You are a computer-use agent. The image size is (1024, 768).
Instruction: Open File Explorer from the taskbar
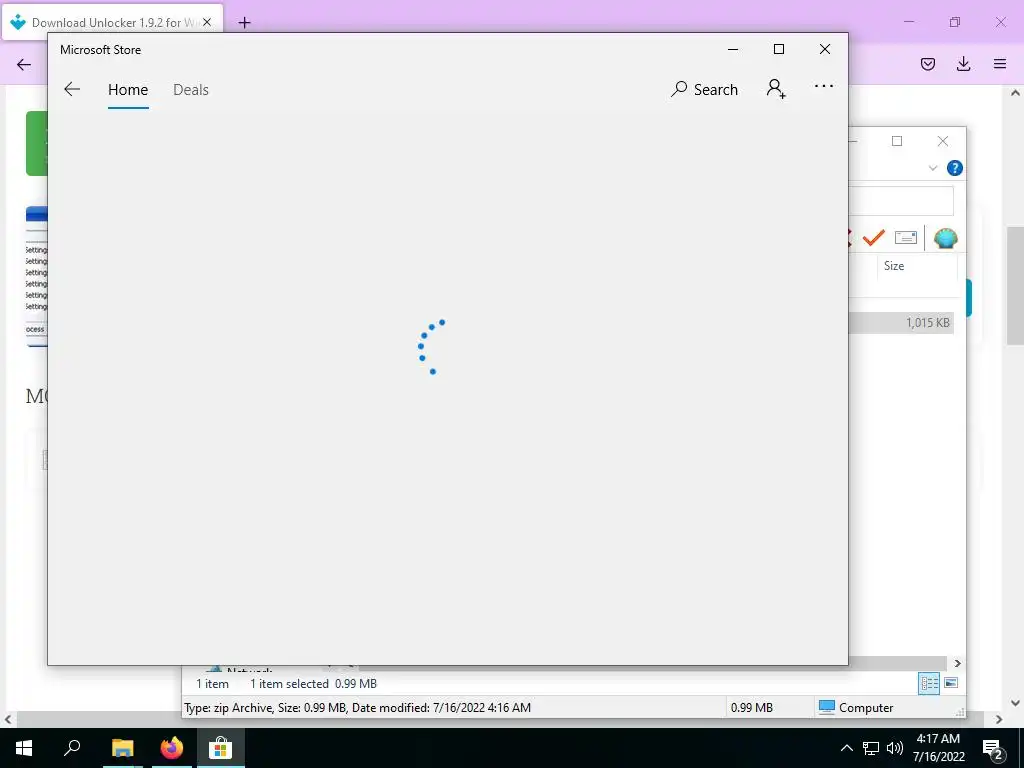(122, 748)
